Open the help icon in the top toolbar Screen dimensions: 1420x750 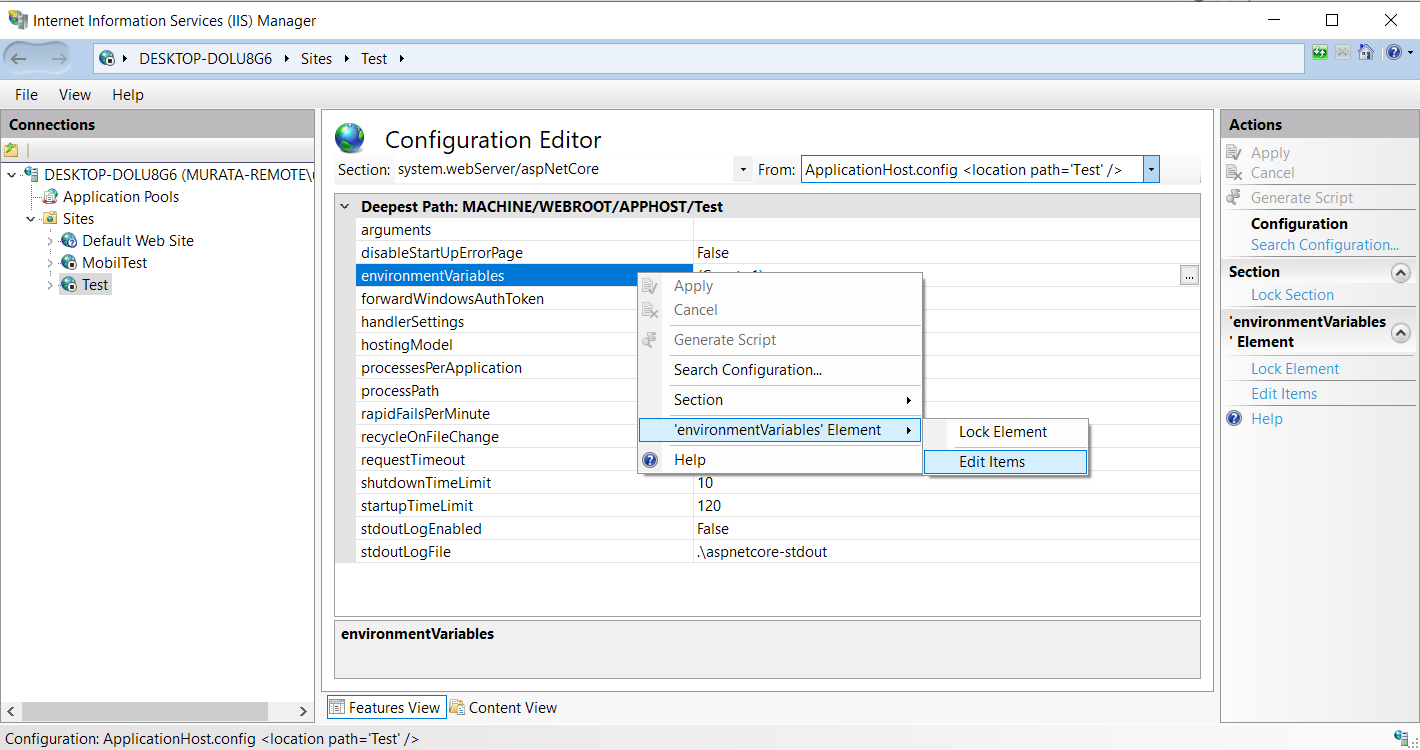[x=1393, y=52]
